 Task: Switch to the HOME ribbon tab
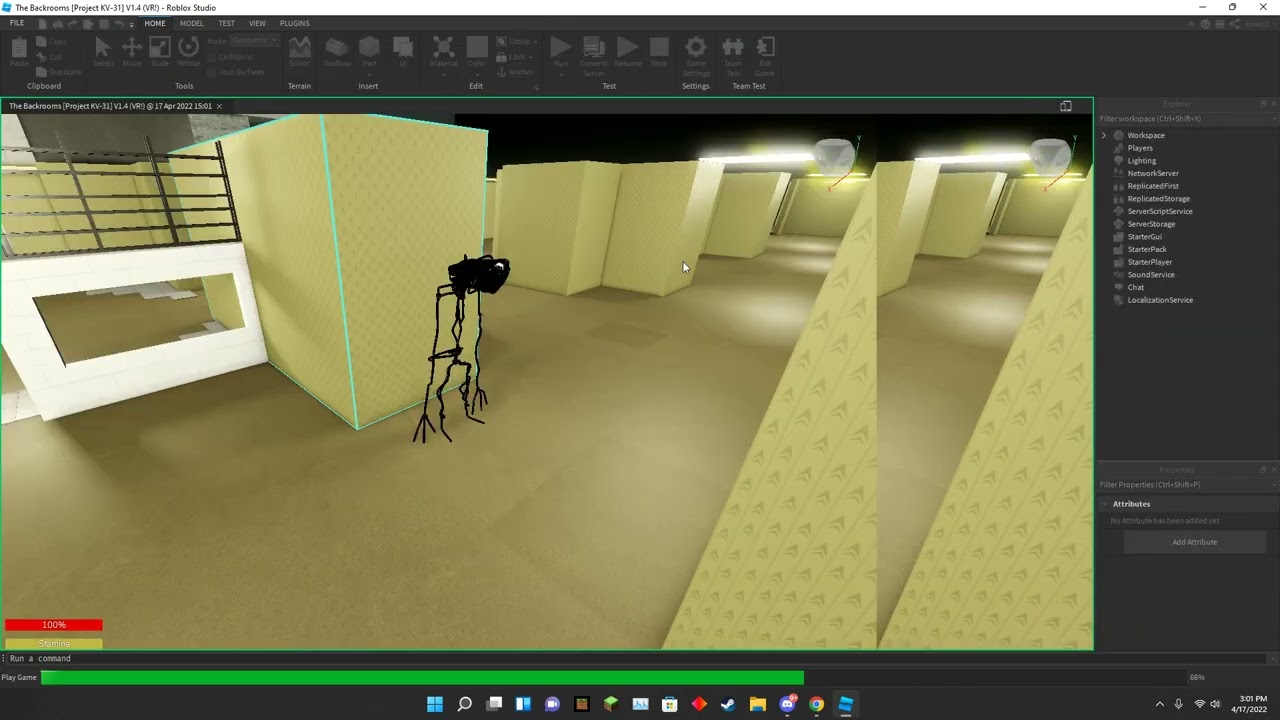click(155, 23)
